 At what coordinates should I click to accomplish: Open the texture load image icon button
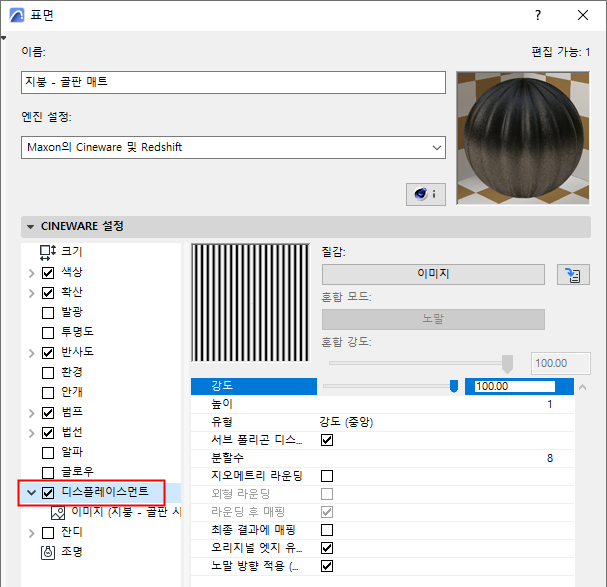click(x=573, y=275)
